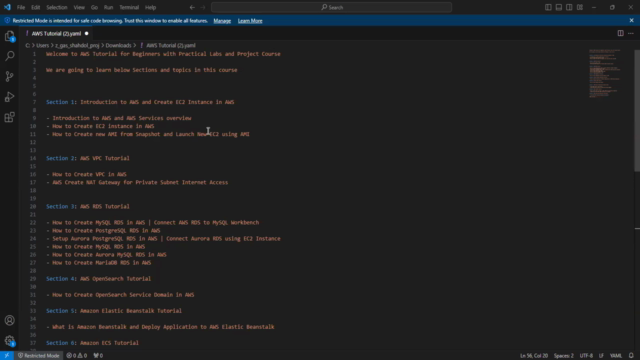Click line number 24 in gutter

click(x=33, y=239)
